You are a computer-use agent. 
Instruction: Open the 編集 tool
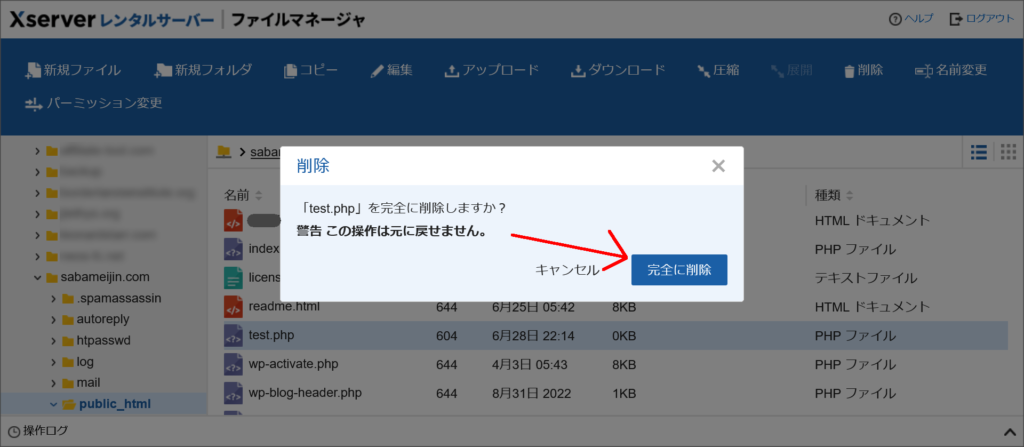[391, 71]
